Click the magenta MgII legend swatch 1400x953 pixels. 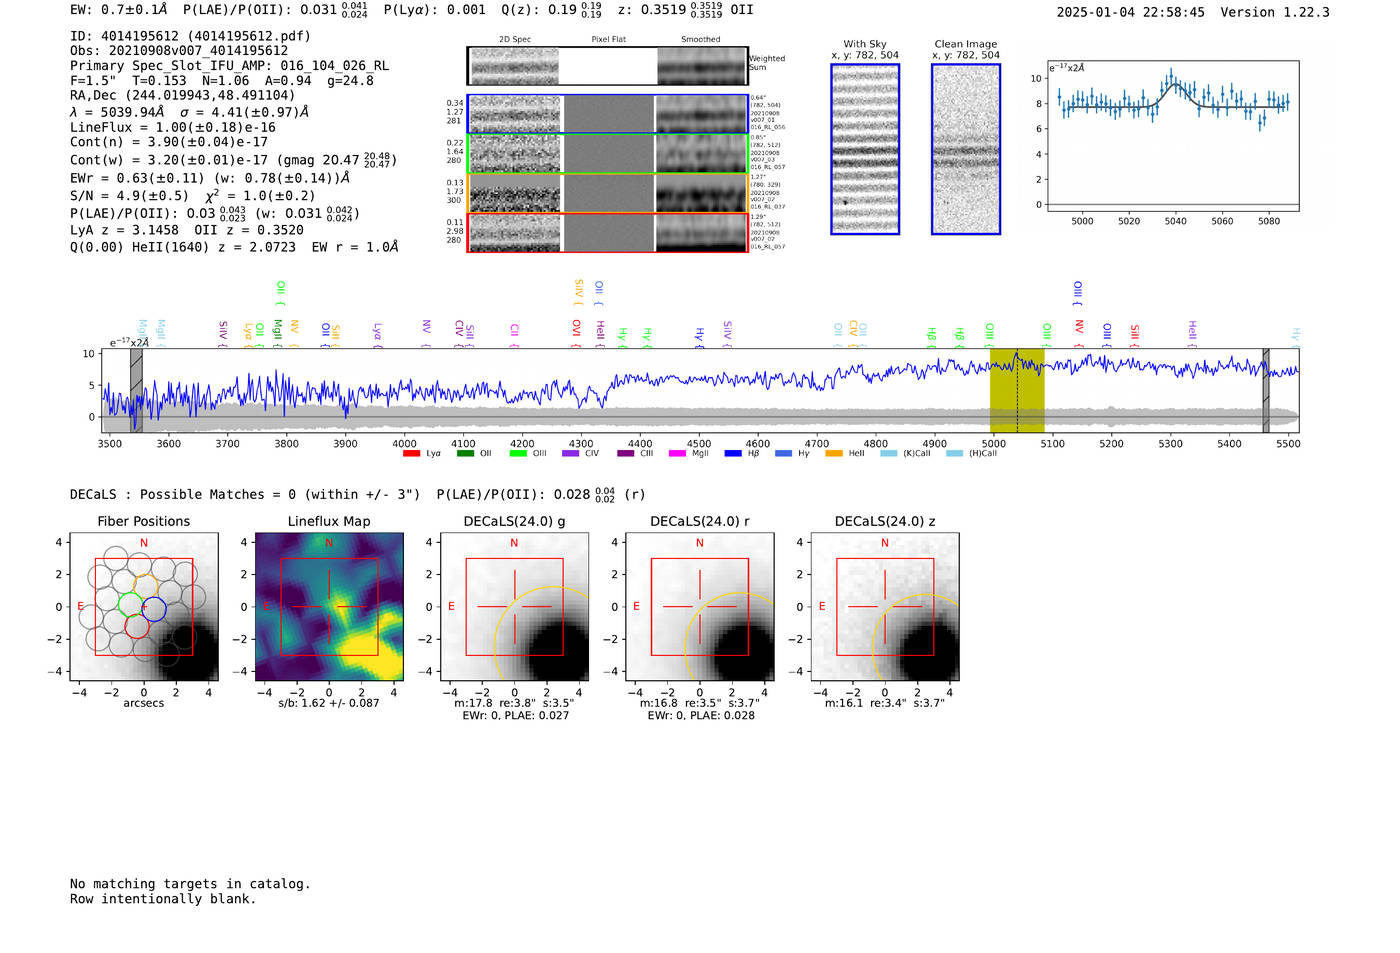coord(678,454)
